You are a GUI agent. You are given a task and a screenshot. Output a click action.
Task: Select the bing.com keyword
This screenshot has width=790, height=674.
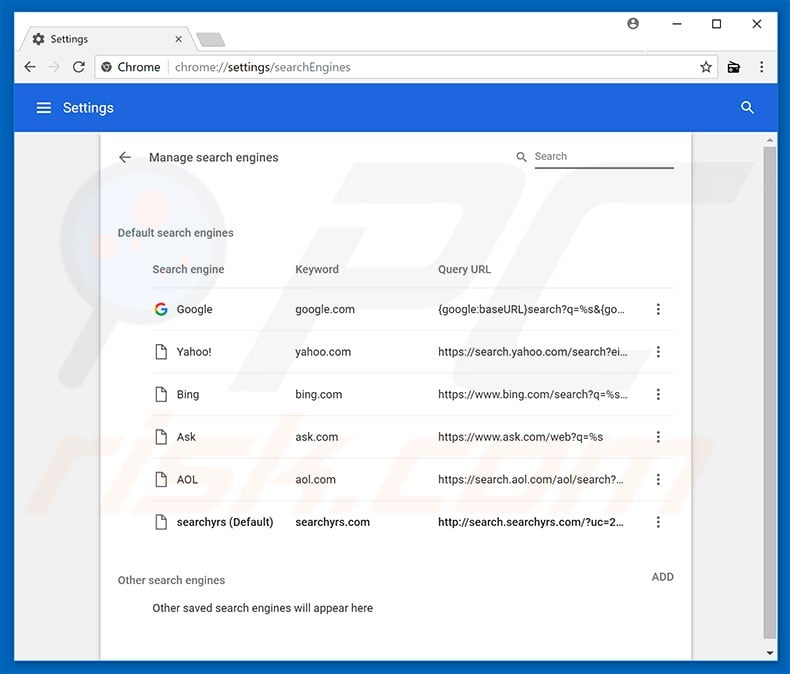pos(318,394)
